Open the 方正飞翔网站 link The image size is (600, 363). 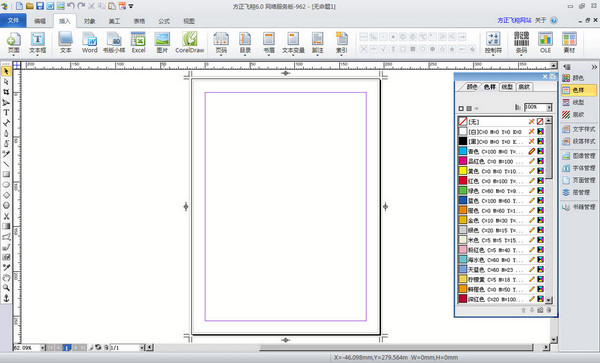coord(514,20)
